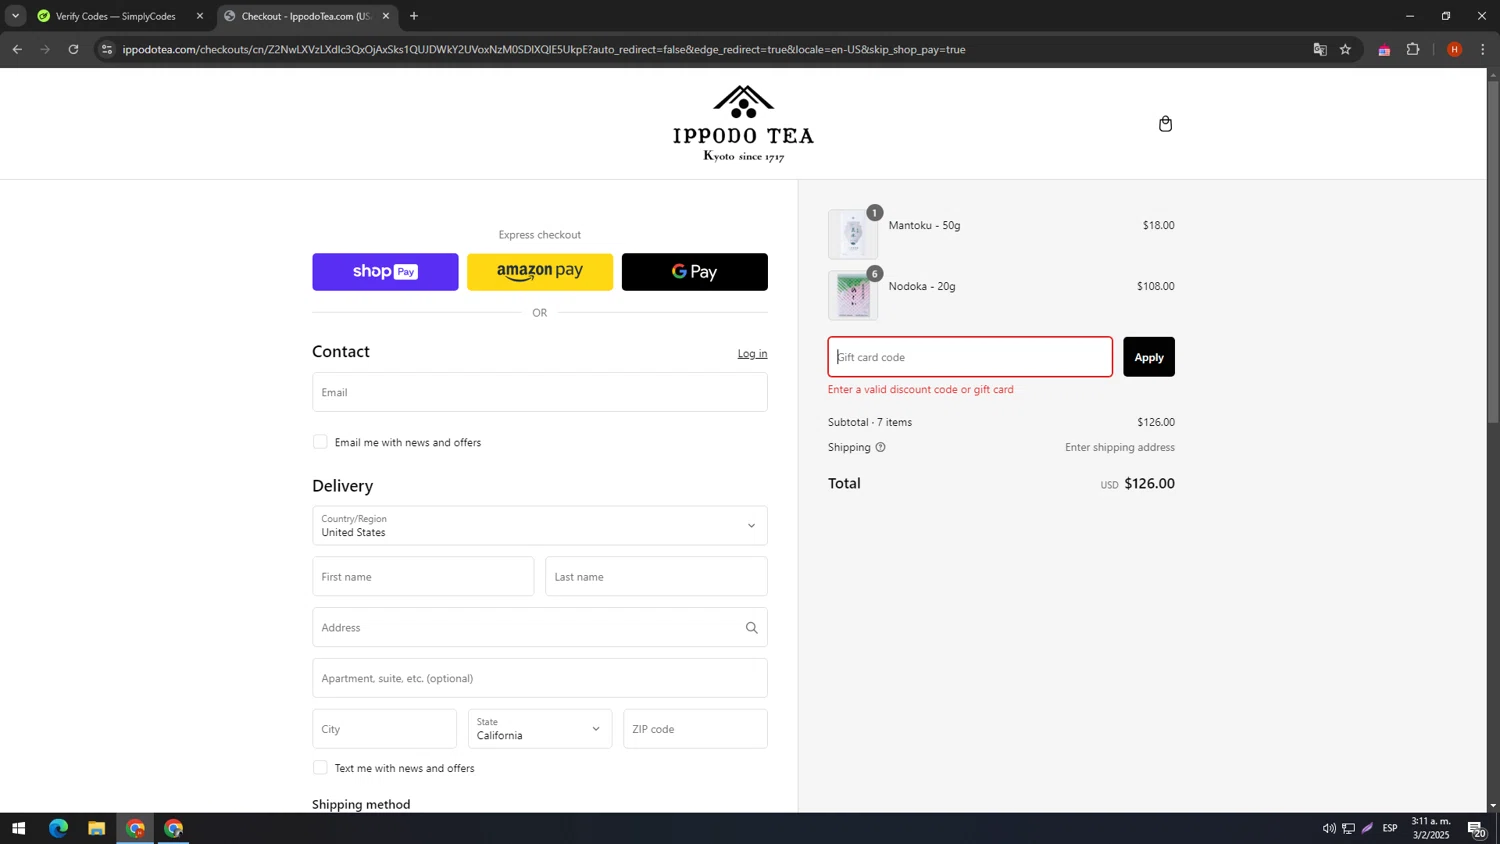Open the shopping bag cart icon
Screen dimensions: 1500x844
[1165, 124]
